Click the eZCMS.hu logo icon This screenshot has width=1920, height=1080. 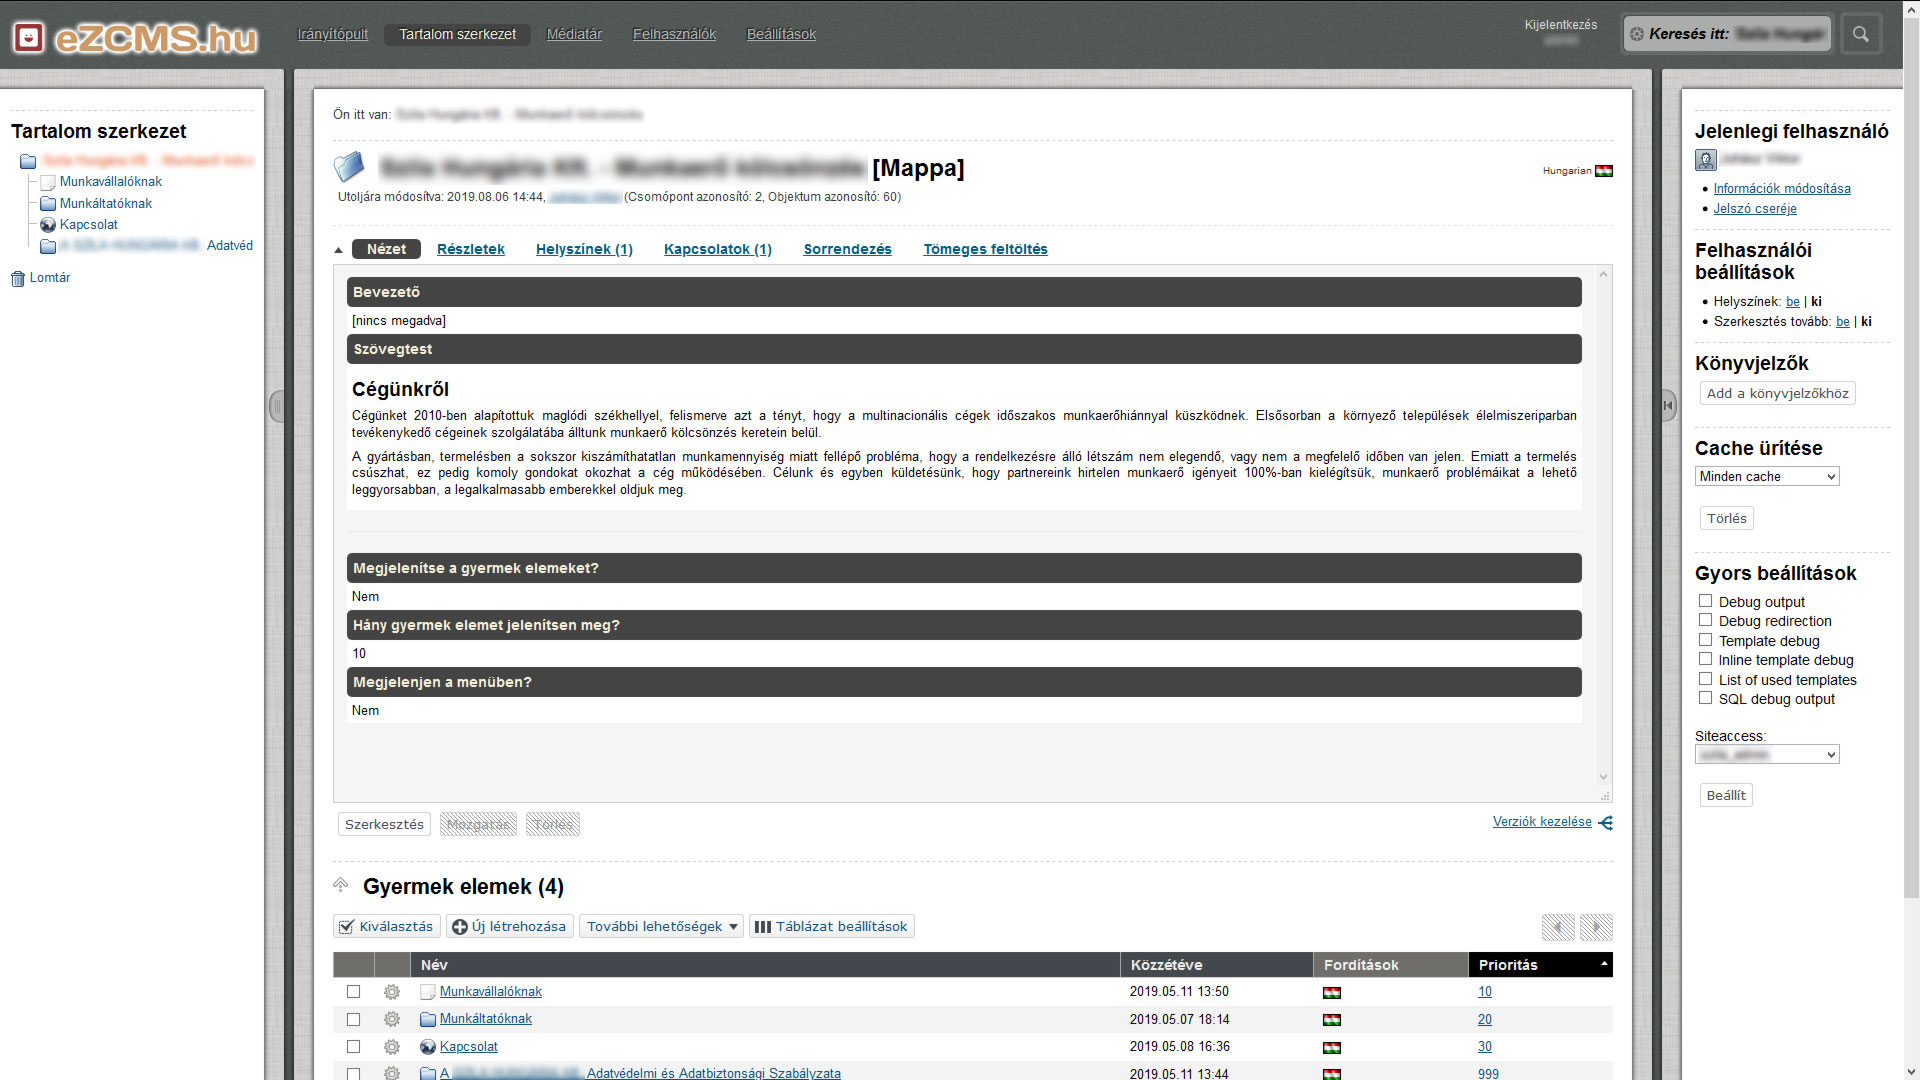pyautogui.click(x=29, y=38)
